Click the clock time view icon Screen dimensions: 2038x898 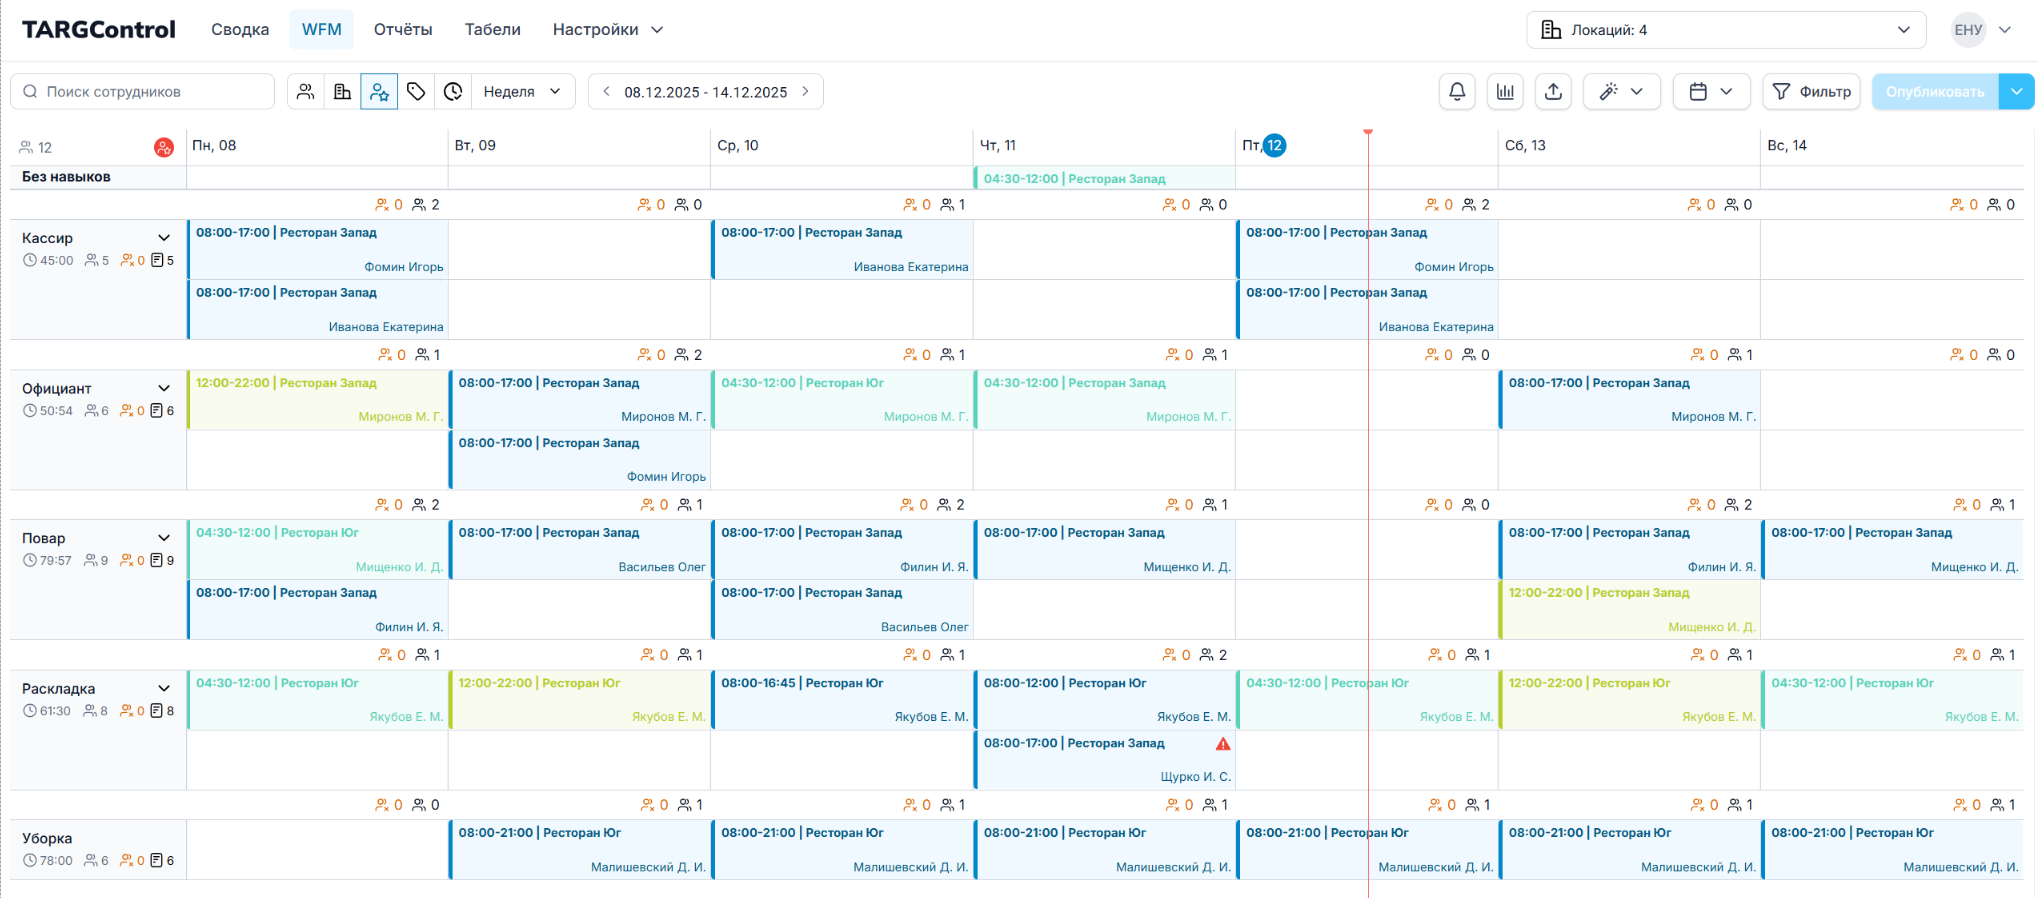click(x=453, y=92)
